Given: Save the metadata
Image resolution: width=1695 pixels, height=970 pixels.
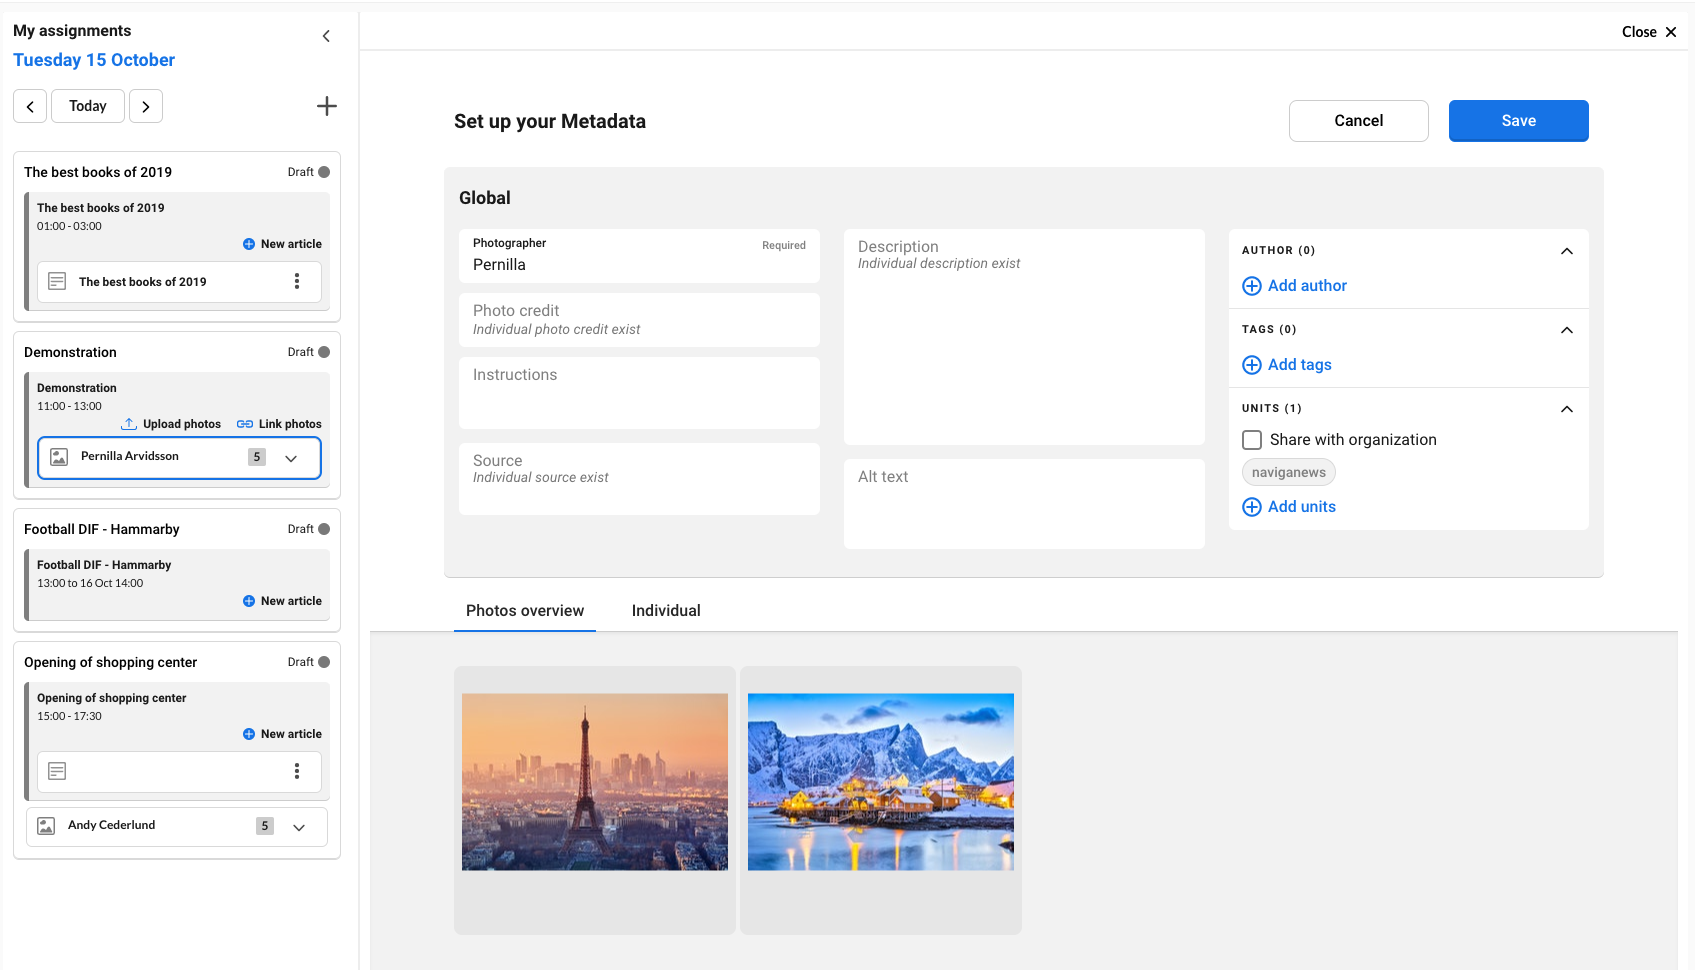Looking at the screenshot, I should pyautogui.click(x=1518, y=121).
